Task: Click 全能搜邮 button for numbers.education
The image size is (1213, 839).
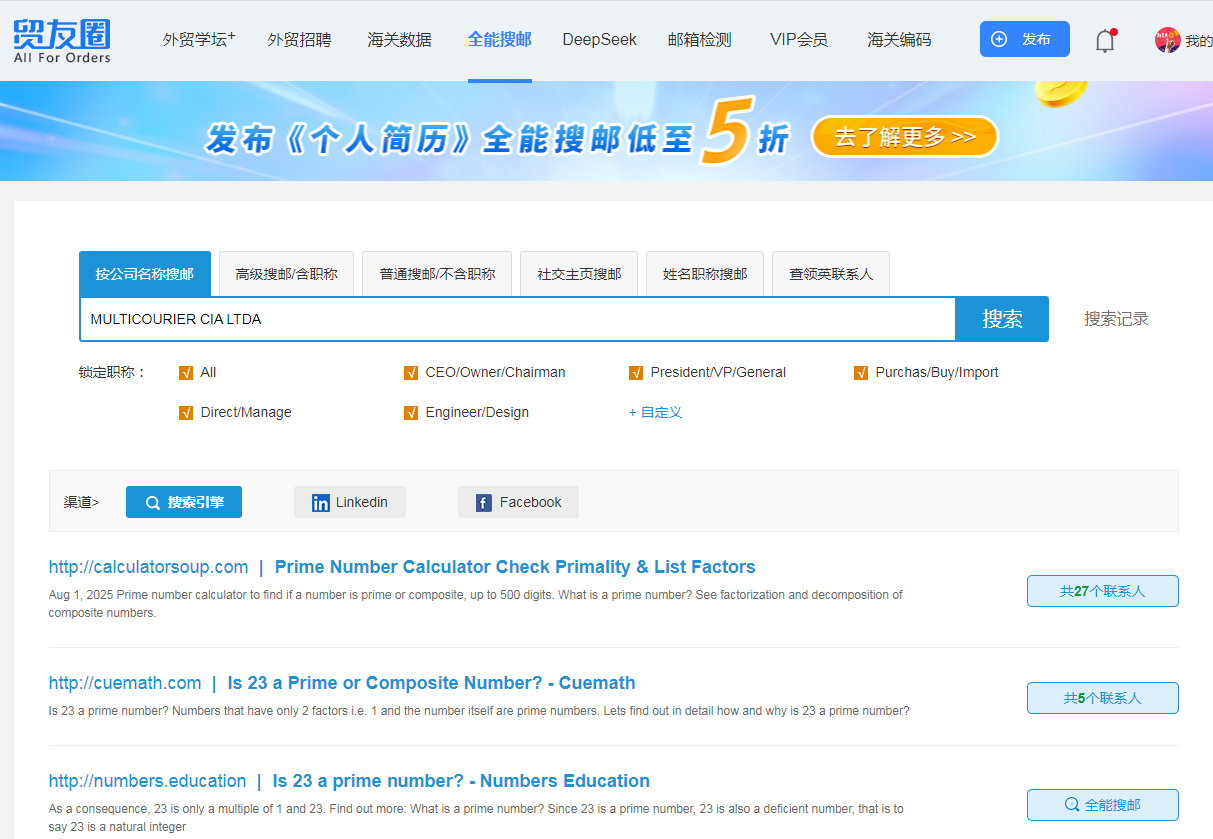Action: [x=1102, y=805]
